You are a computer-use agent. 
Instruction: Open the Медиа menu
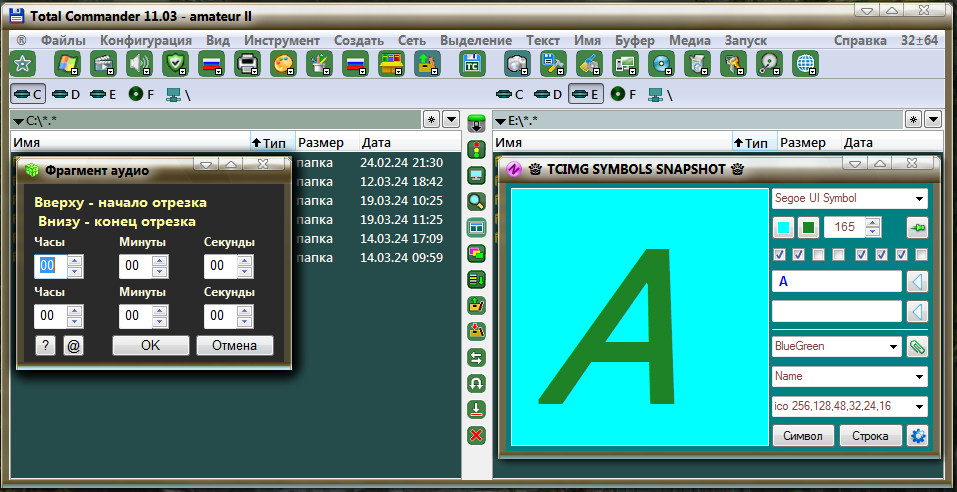coord(690,40)
